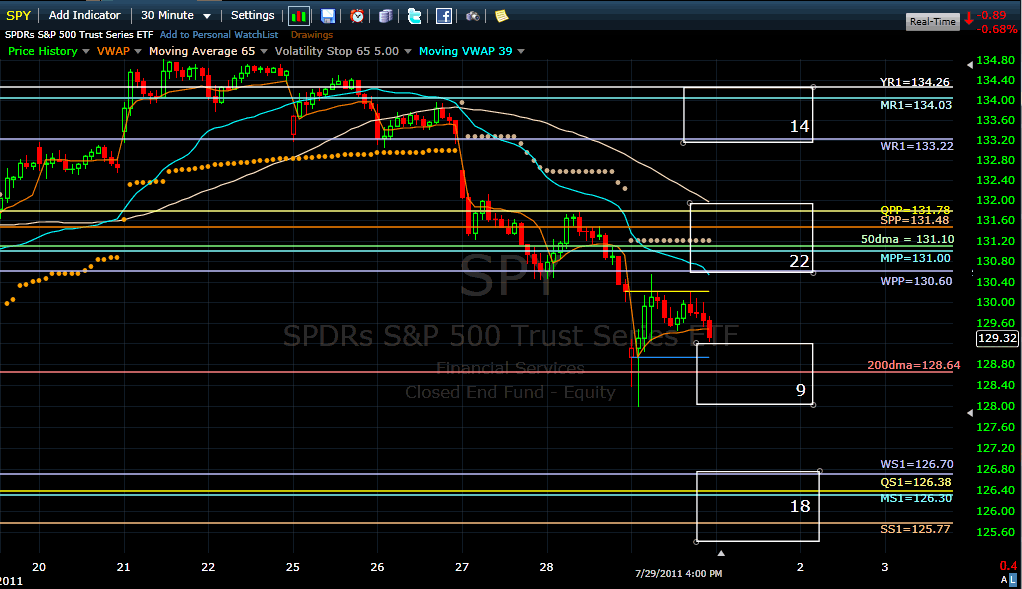This screenshot has height=589, width=1022.
Task: Click the Moving Average 65 indicator label
Action: point(202,51)
